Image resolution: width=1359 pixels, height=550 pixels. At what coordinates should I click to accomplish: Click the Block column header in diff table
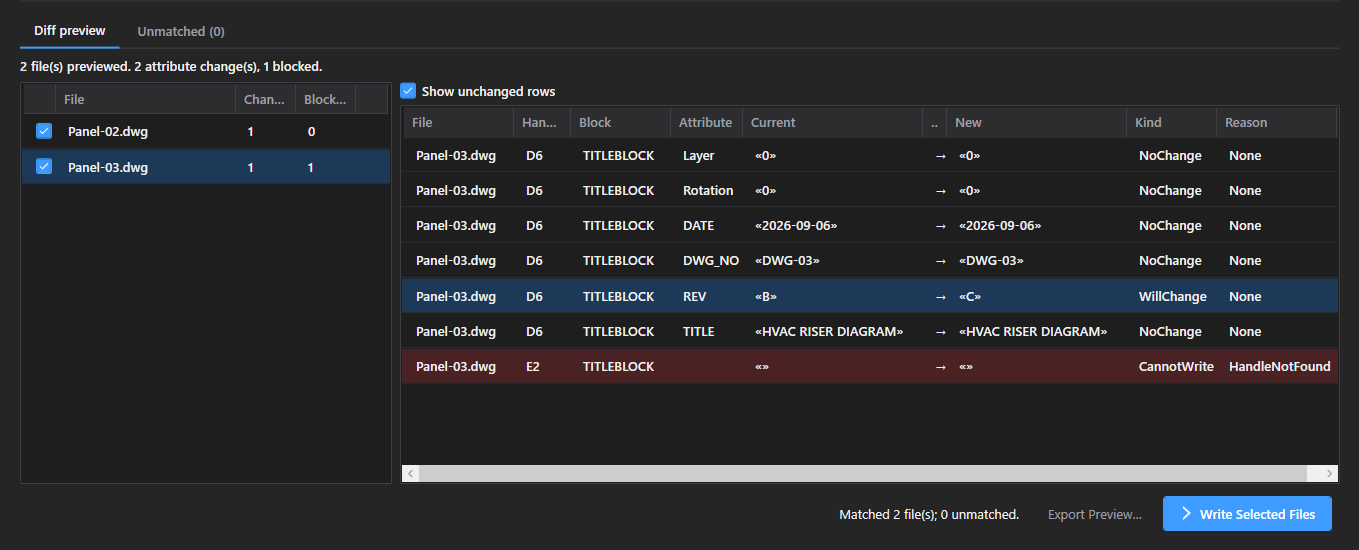(x=620, y=122)
